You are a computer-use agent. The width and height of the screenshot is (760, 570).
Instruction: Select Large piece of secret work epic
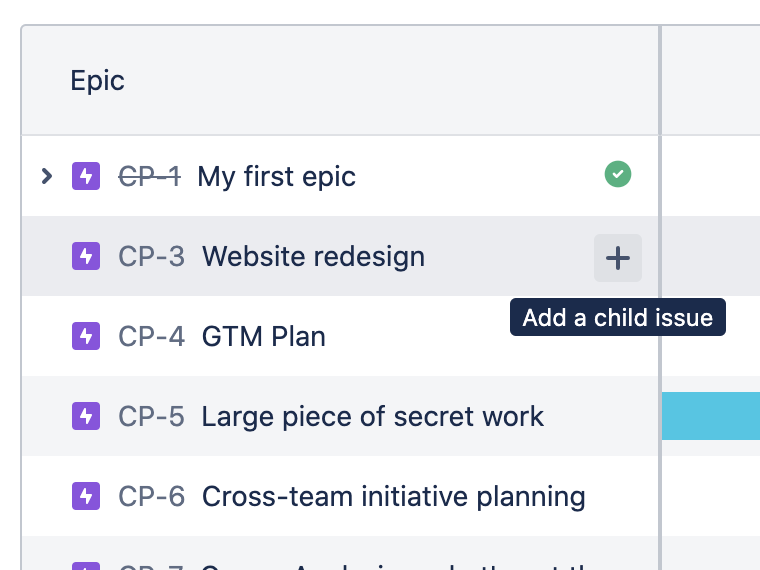tap(372, 417)
